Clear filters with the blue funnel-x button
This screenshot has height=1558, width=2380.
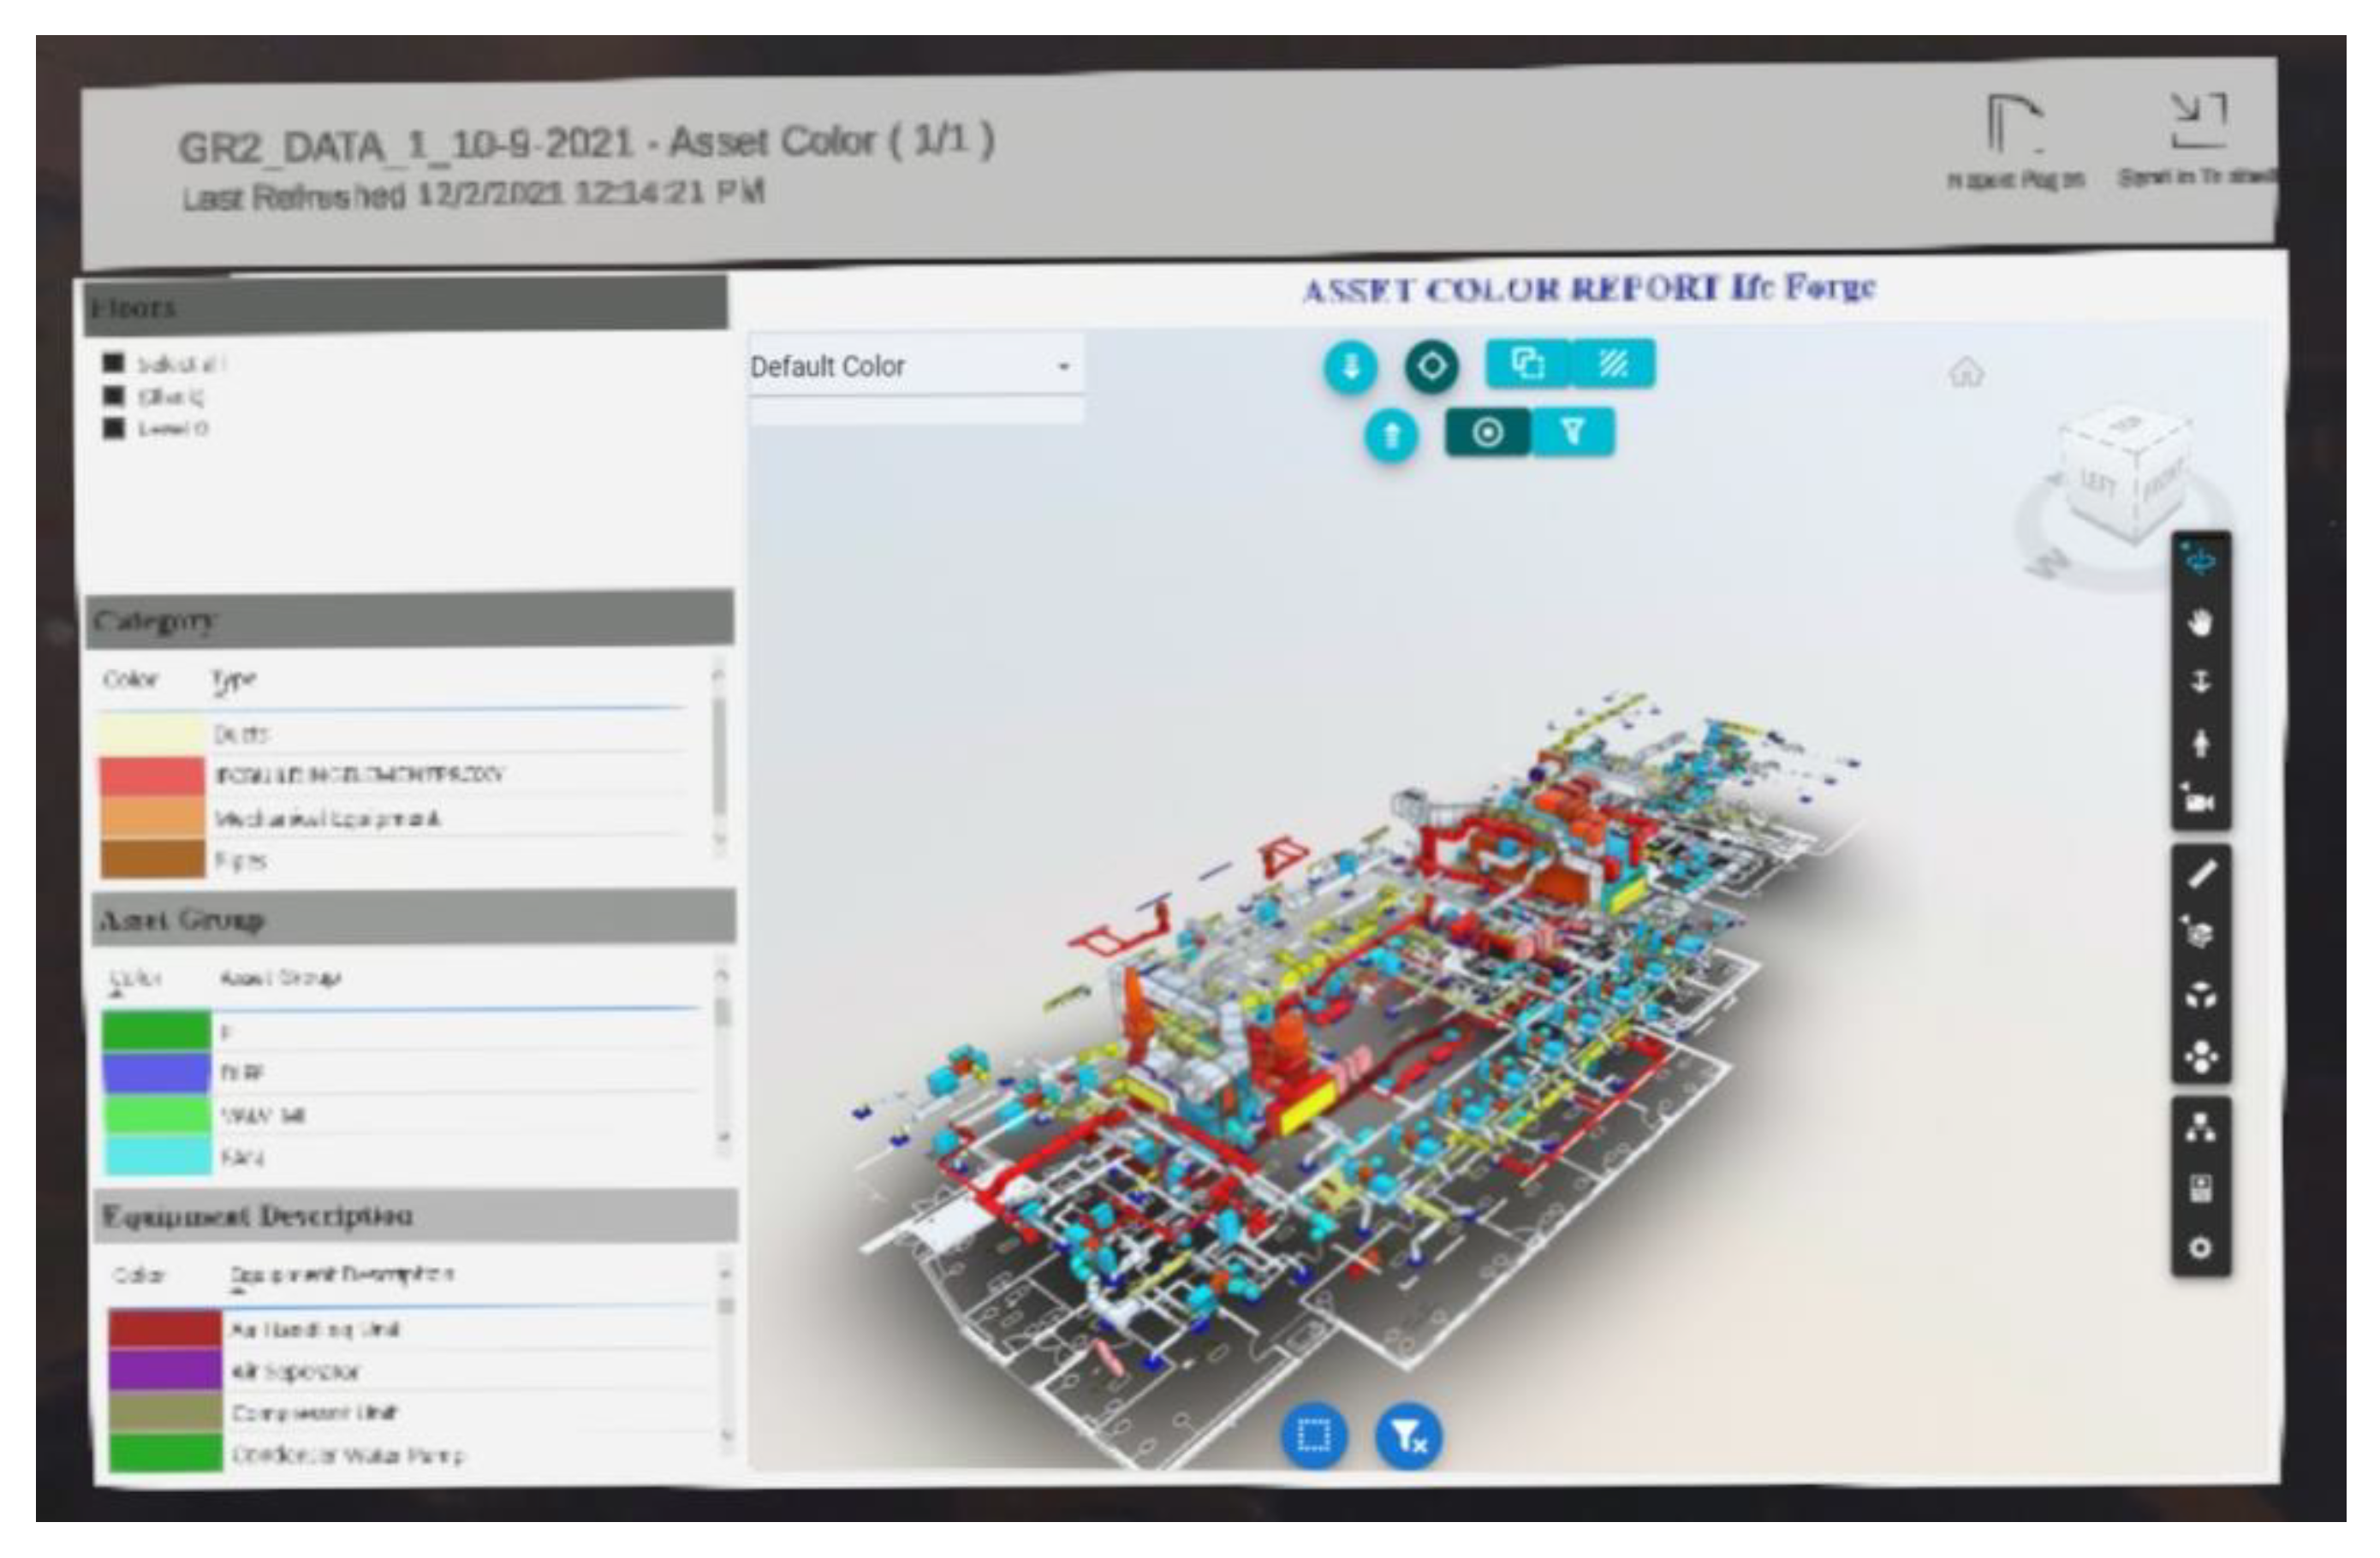1409,1437
